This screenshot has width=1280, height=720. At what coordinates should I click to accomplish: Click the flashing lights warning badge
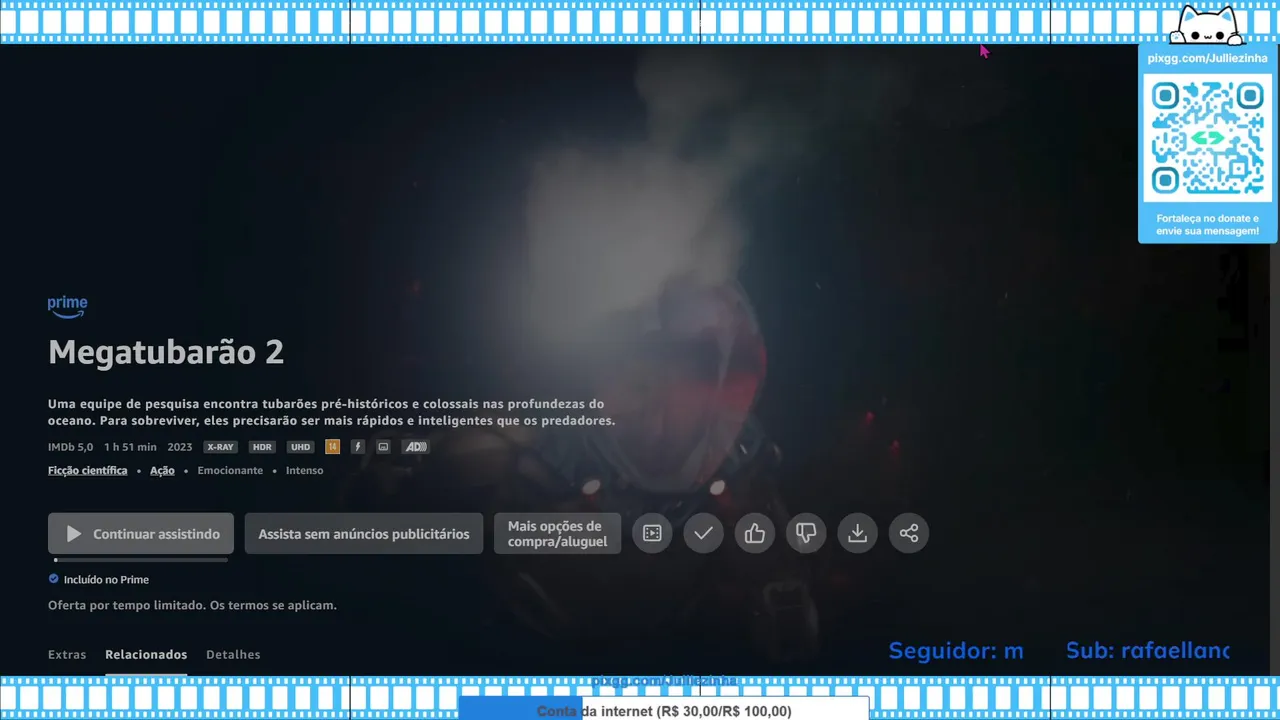(x=358, y=447)
